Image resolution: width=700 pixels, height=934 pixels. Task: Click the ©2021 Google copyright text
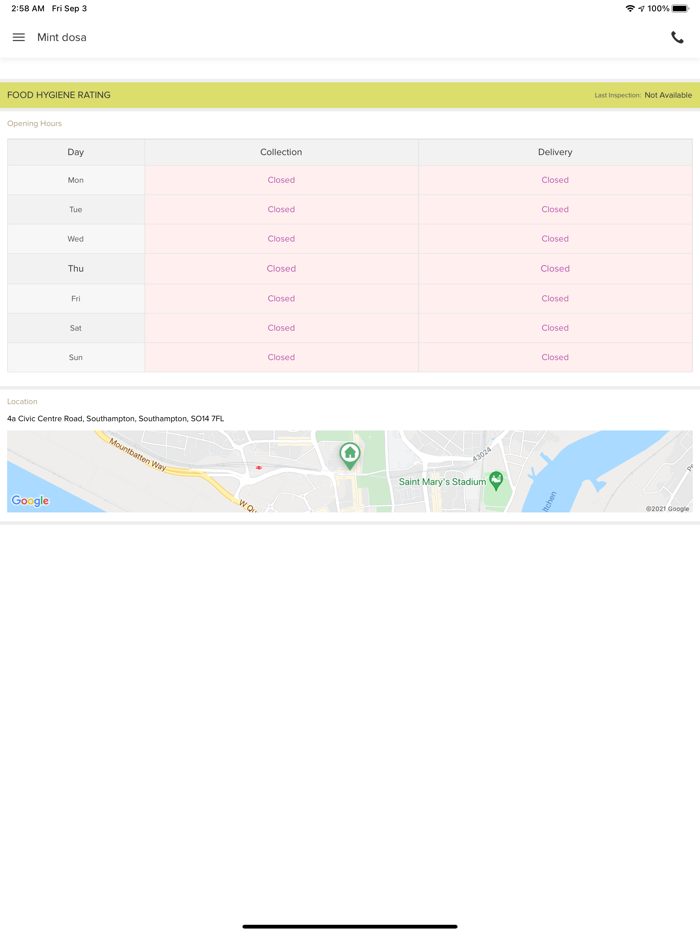667,509
